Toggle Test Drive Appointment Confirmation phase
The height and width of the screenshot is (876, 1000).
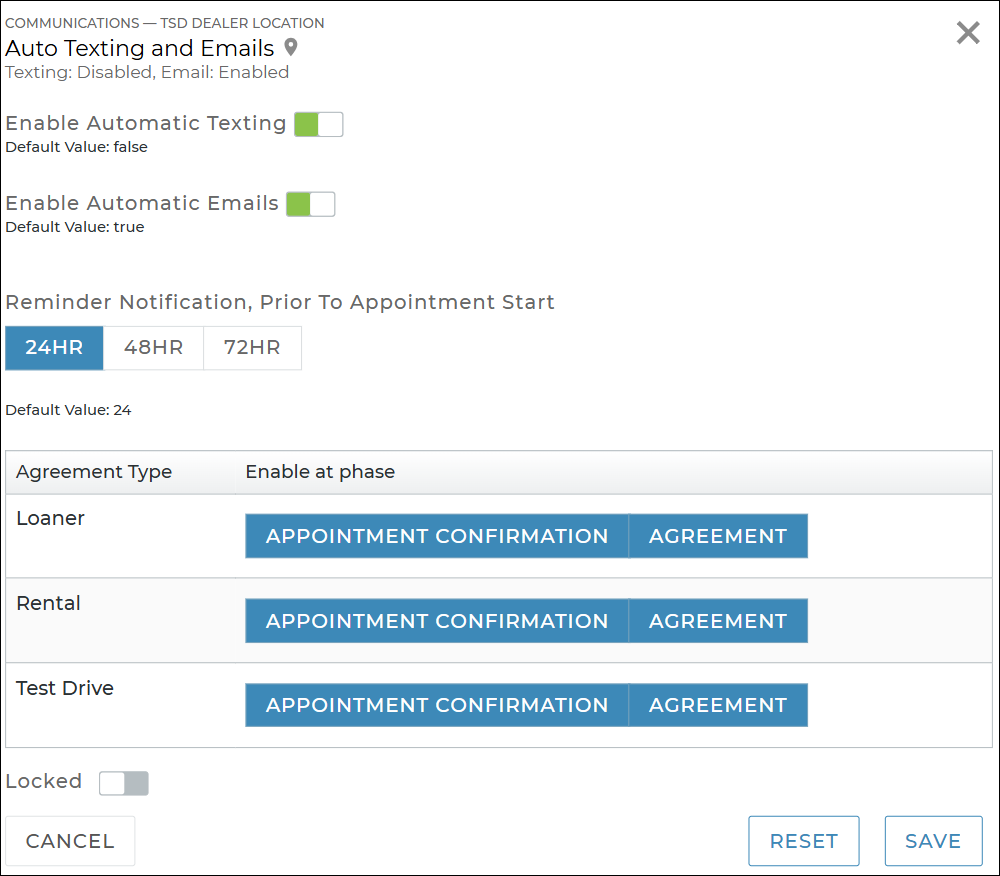(436, 705)
